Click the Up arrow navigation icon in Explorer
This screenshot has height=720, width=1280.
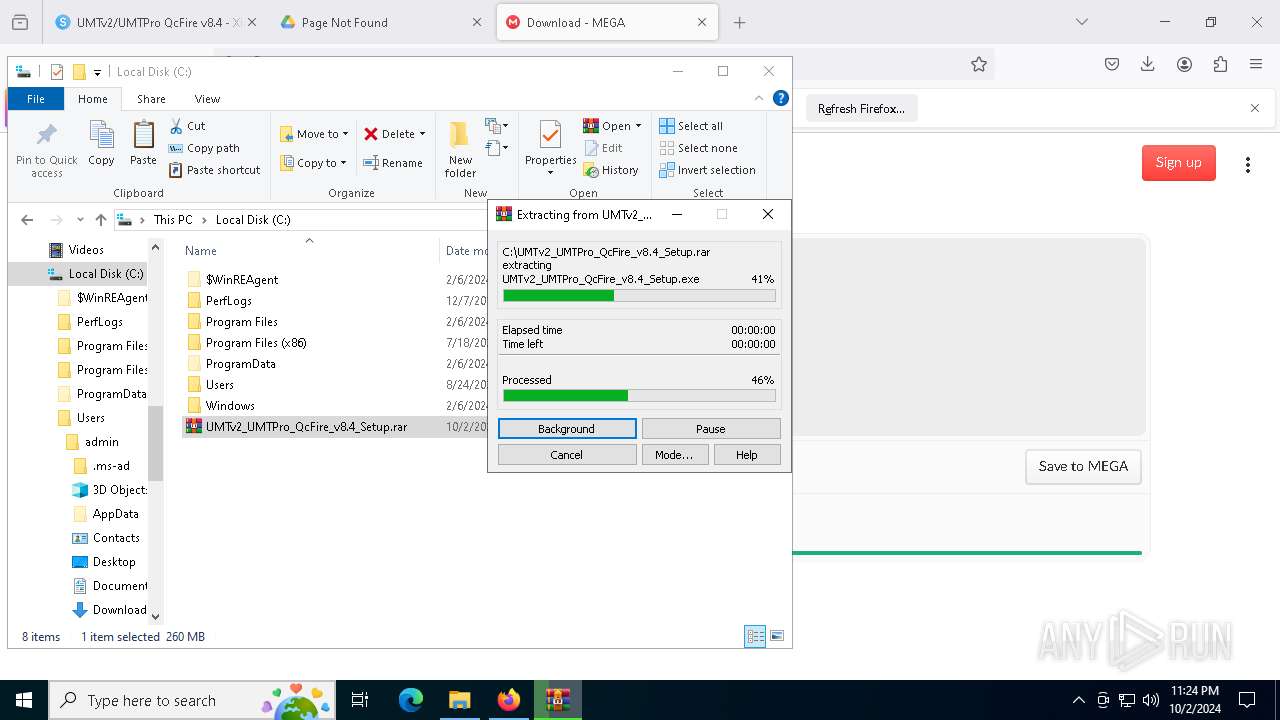101,220
